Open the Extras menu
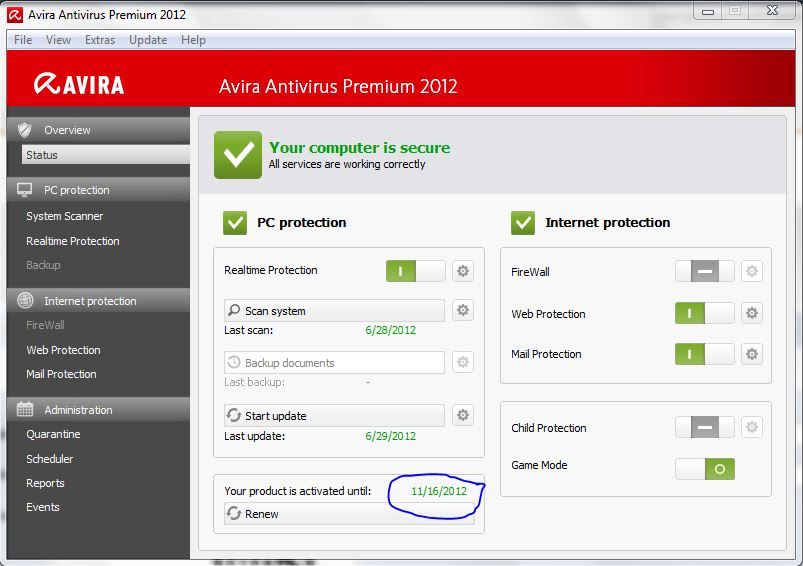The image size is (803, 566). coord(100,40)
